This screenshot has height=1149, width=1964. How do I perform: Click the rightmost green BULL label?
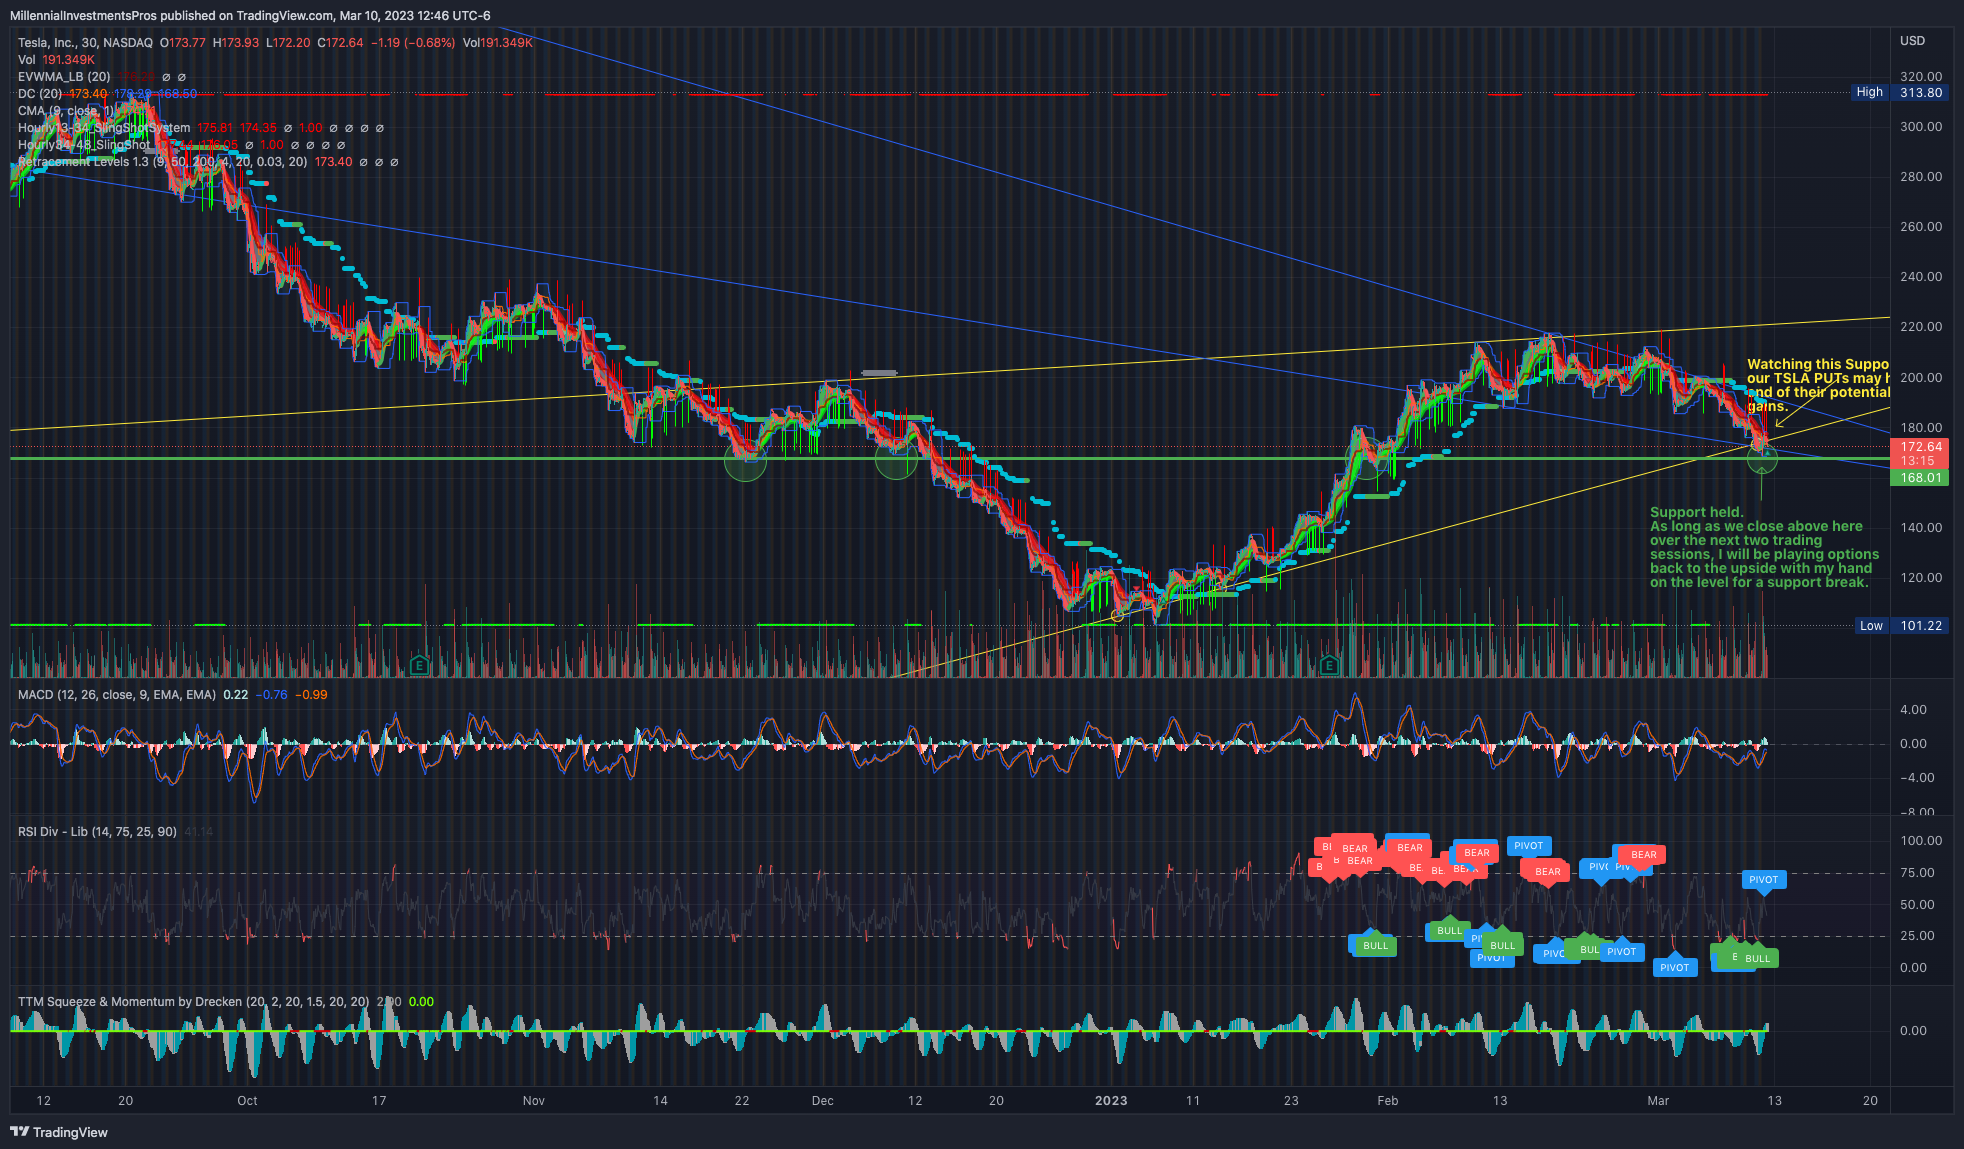1757,959
